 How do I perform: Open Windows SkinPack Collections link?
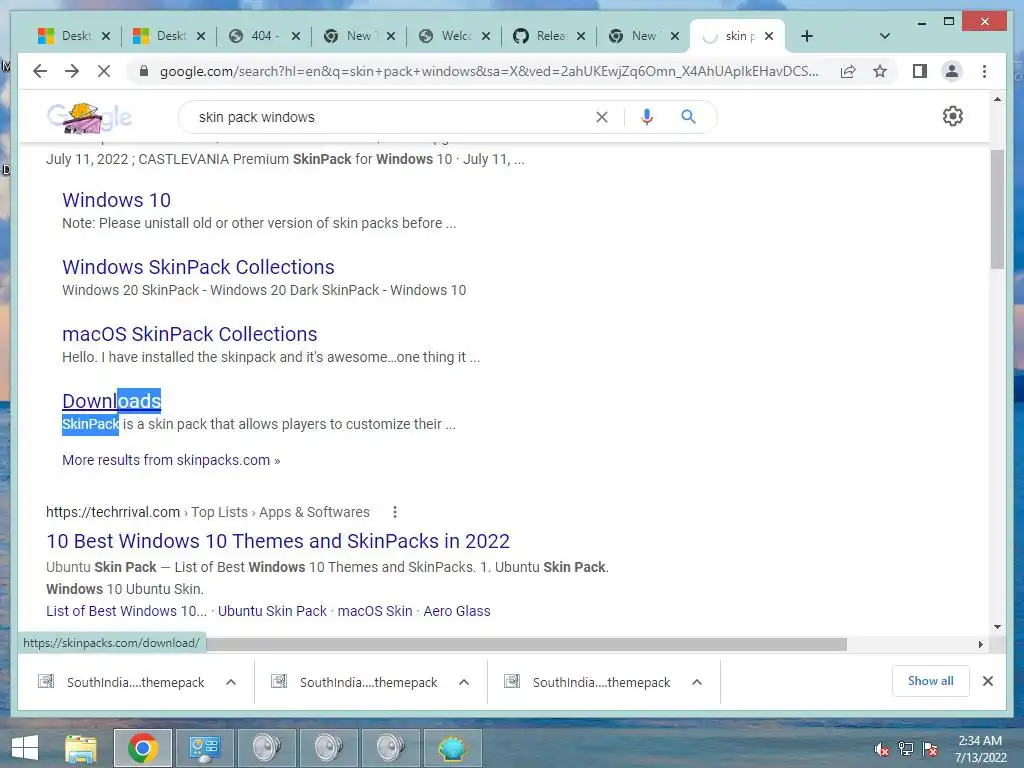[x=198, y=267]
